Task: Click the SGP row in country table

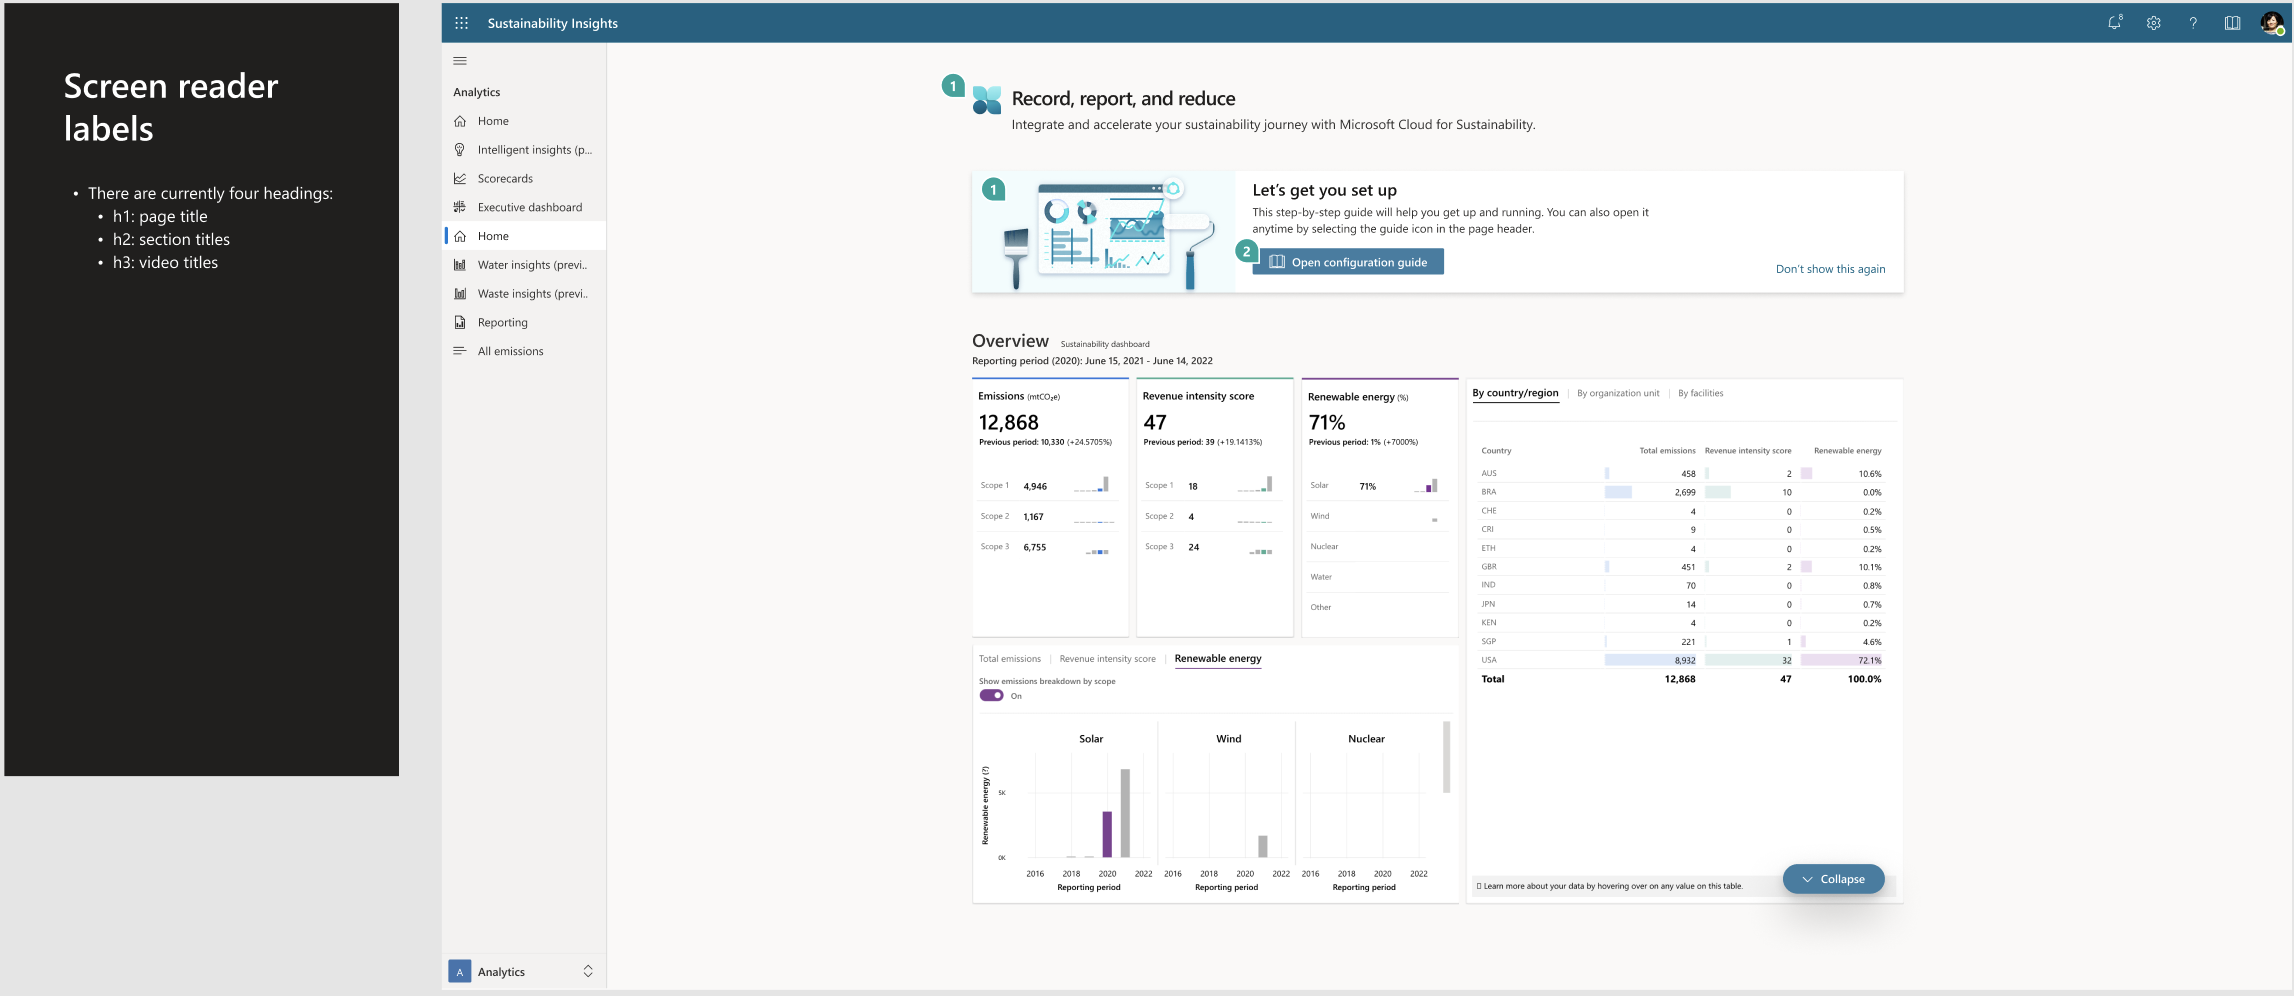Action: coord(1681,642)
